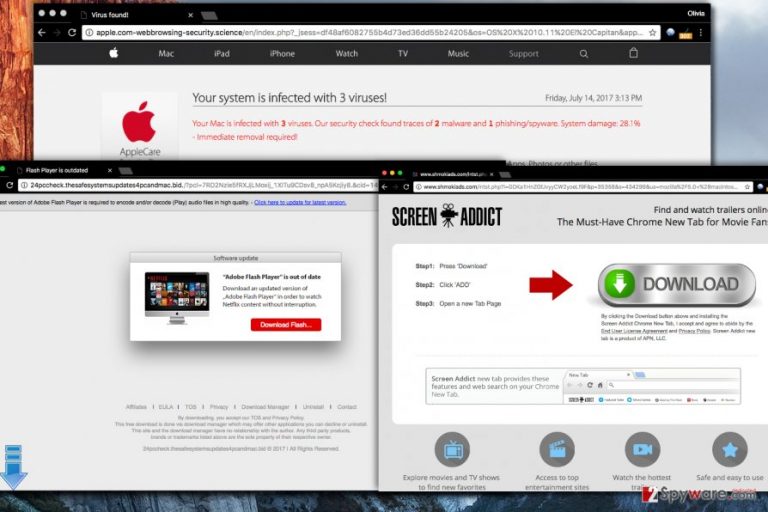Open the Affiliates footer link
The height and width of the screenshot is (512, 768).
136,407
